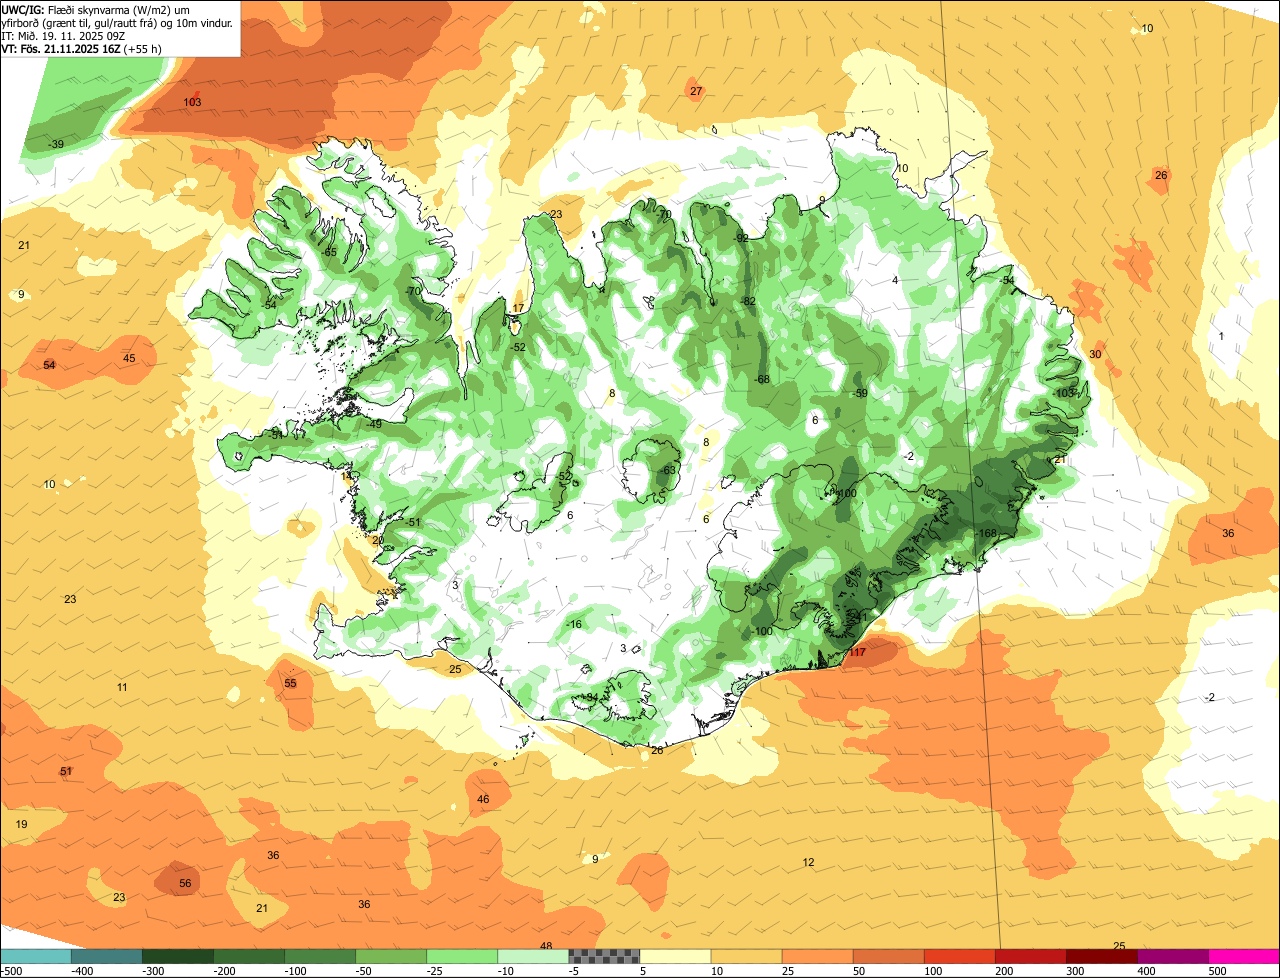Pick the dark maroon legend color between 300 and 400
Image resolution: width=1280 pixels, height=978 pixels.
(x=1102, y=956)
